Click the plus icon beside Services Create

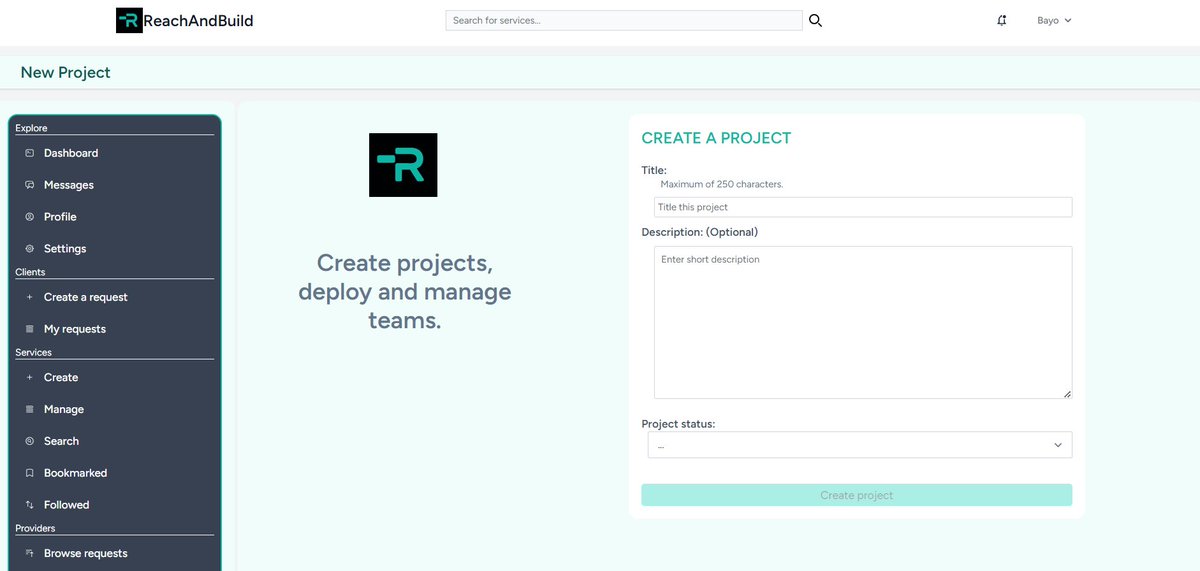point(29,377)
